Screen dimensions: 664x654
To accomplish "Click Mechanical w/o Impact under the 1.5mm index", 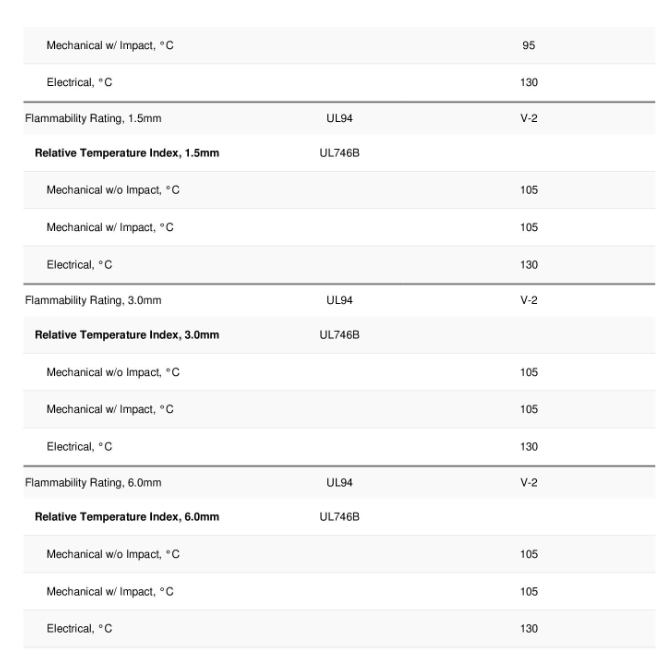I will pyautogui.click(x=113, y=190).
